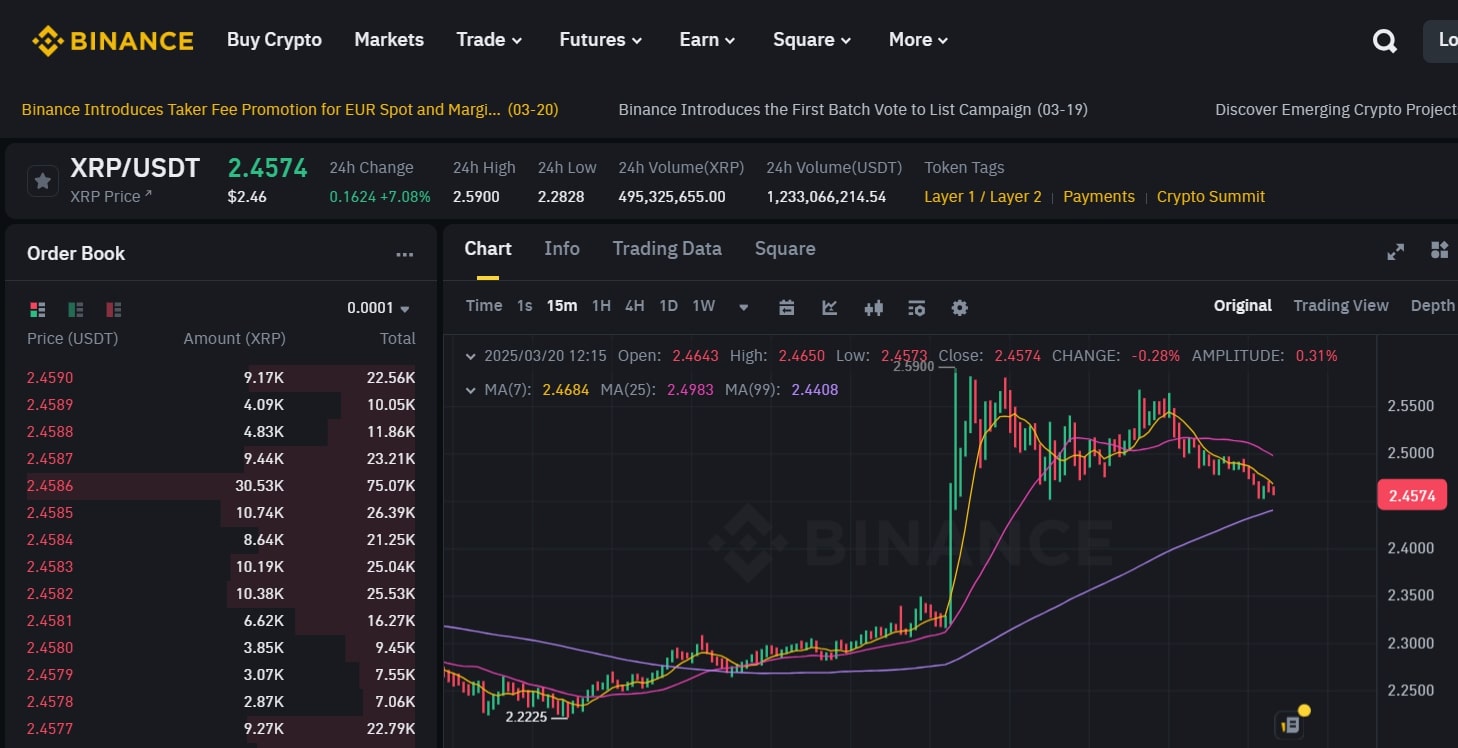Click the Layer 1 / Layer 2 tag
This screenshot has height=748, width=1458.
pos(983,196)
